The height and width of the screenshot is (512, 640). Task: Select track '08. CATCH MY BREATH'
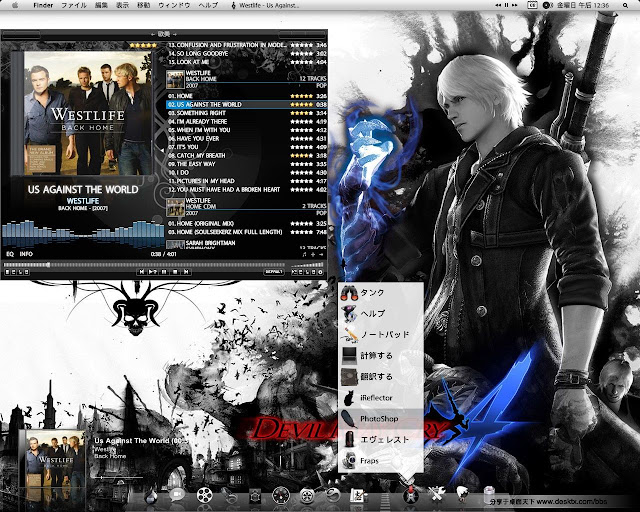[x=247, y=156]
